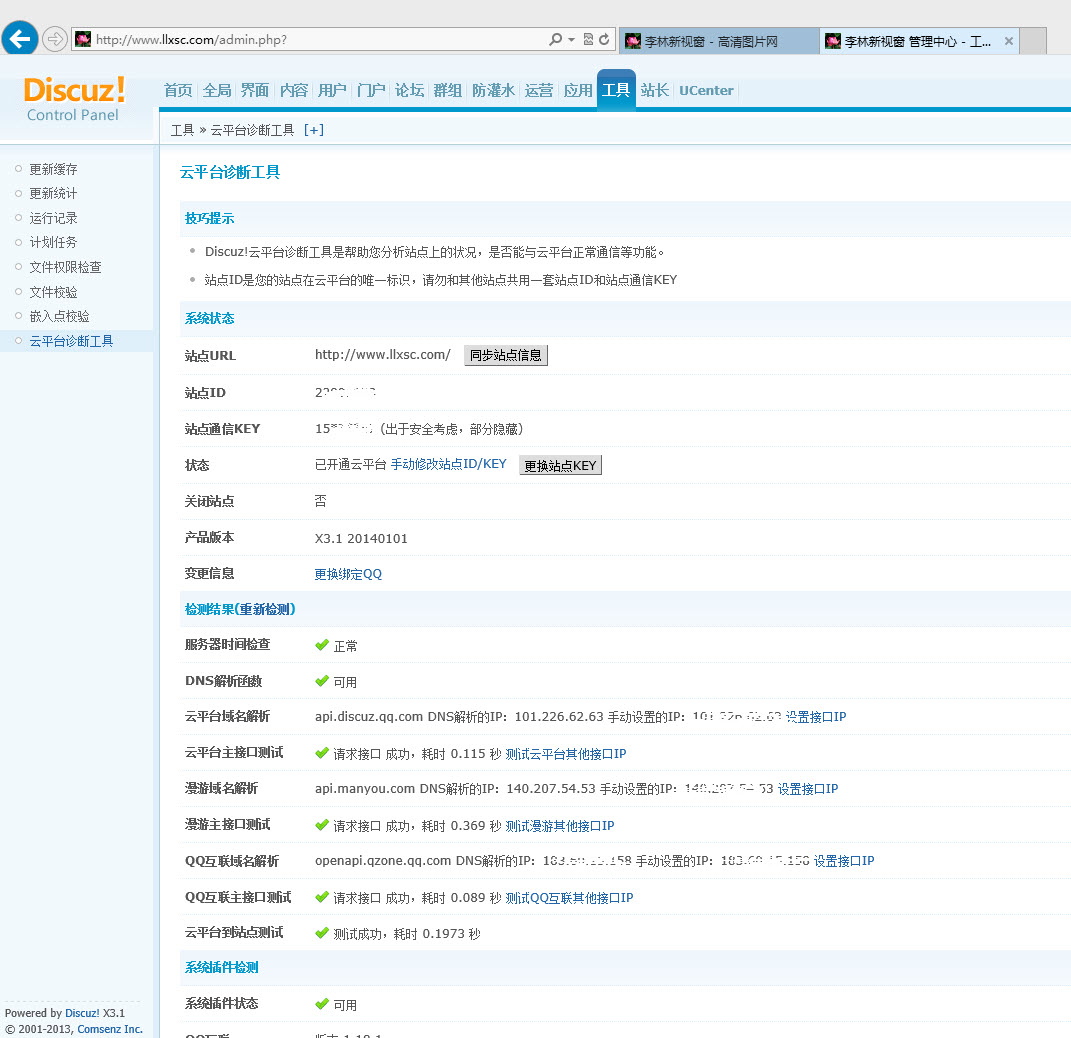Click the product version X3.1 20140101 text
The height and width of the screenshot is (1038, 1071).
(361, 538)
